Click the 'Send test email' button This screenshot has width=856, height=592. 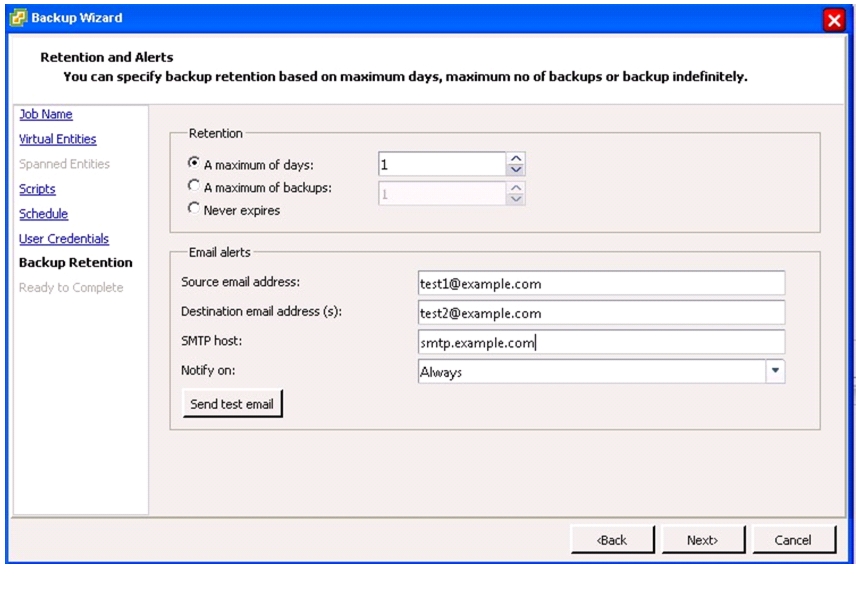232,404
